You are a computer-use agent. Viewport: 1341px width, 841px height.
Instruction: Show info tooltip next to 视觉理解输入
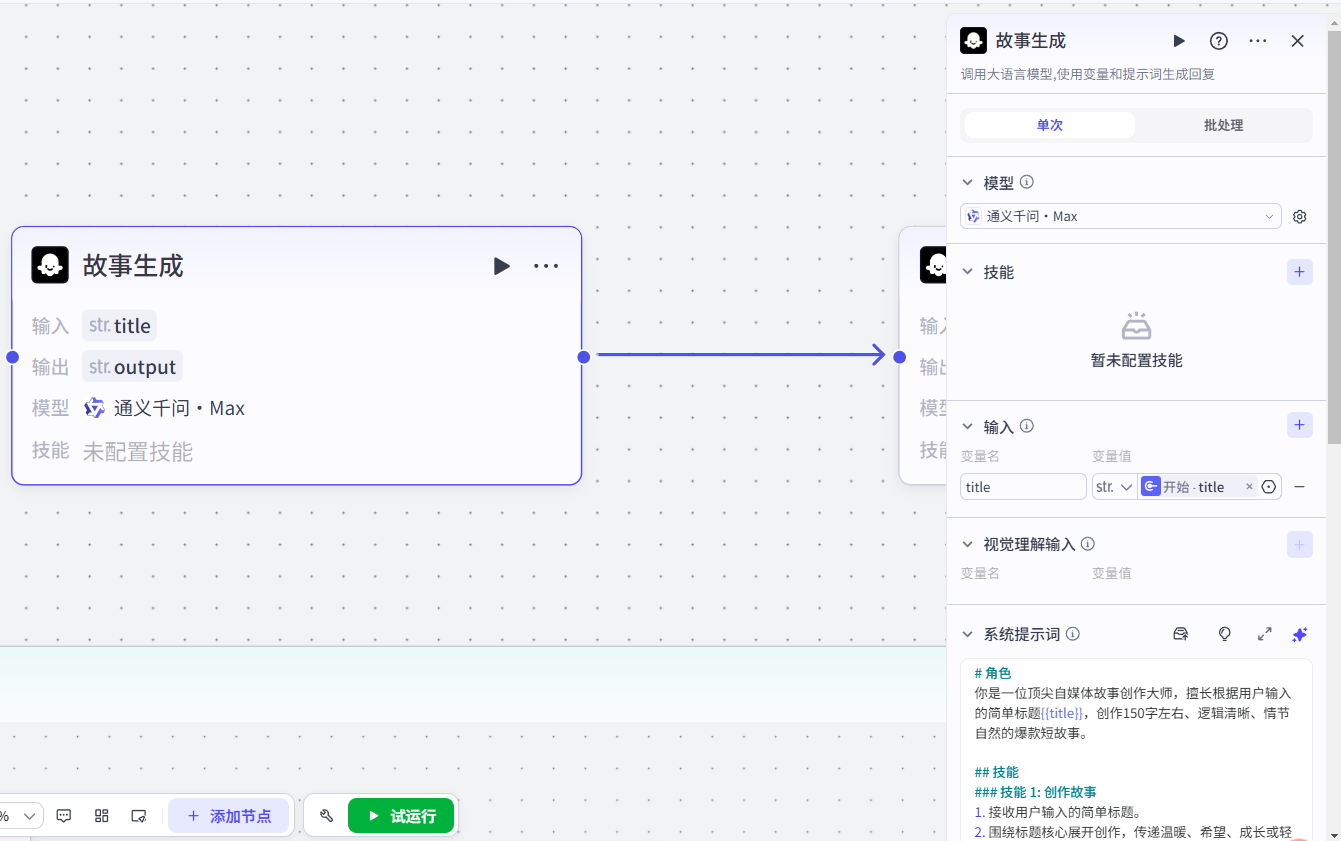pyautogui.click(x=1088, y=544)
